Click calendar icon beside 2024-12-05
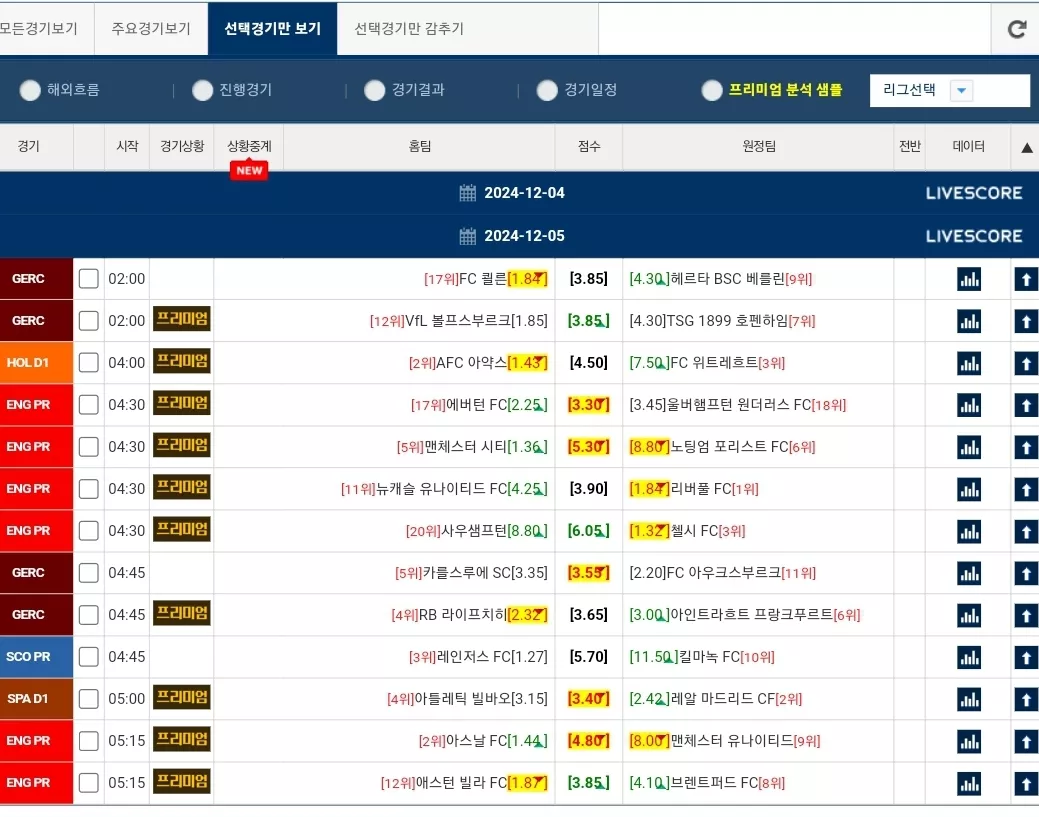 (468, 236)
